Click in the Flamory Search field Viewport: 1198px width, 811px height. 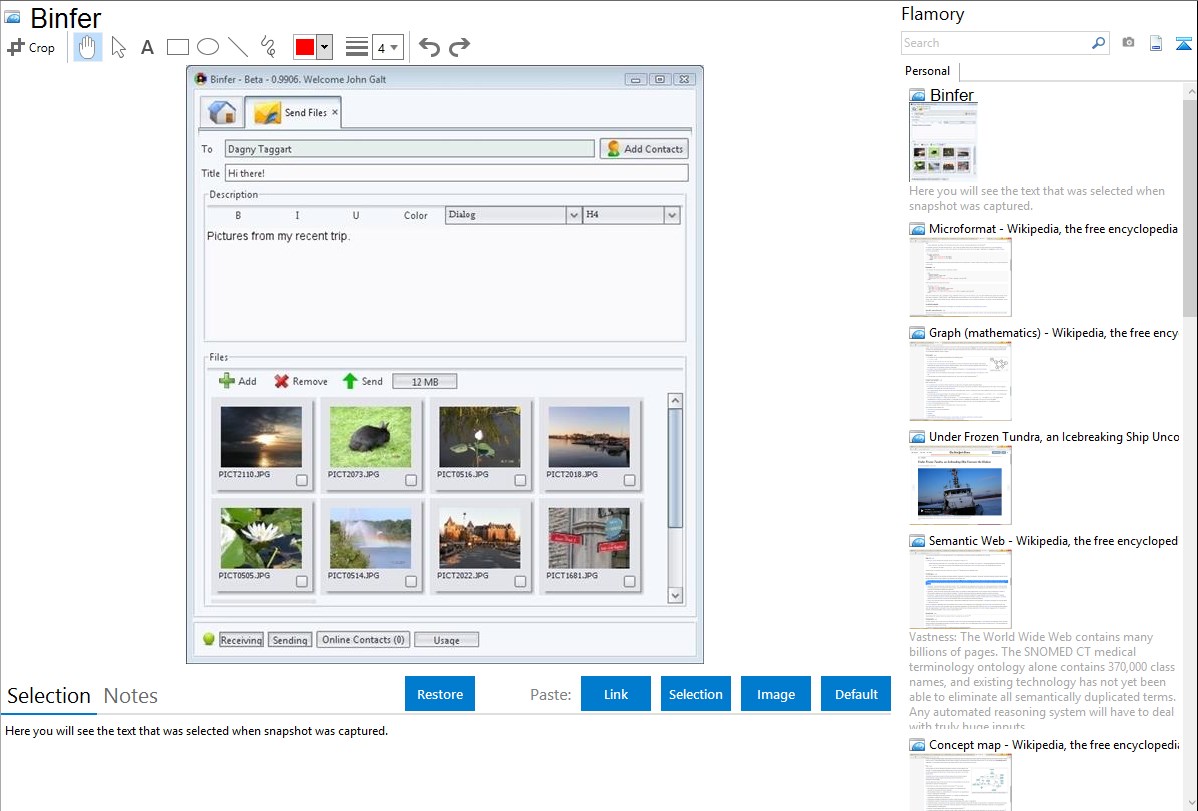tap(995, 43)
